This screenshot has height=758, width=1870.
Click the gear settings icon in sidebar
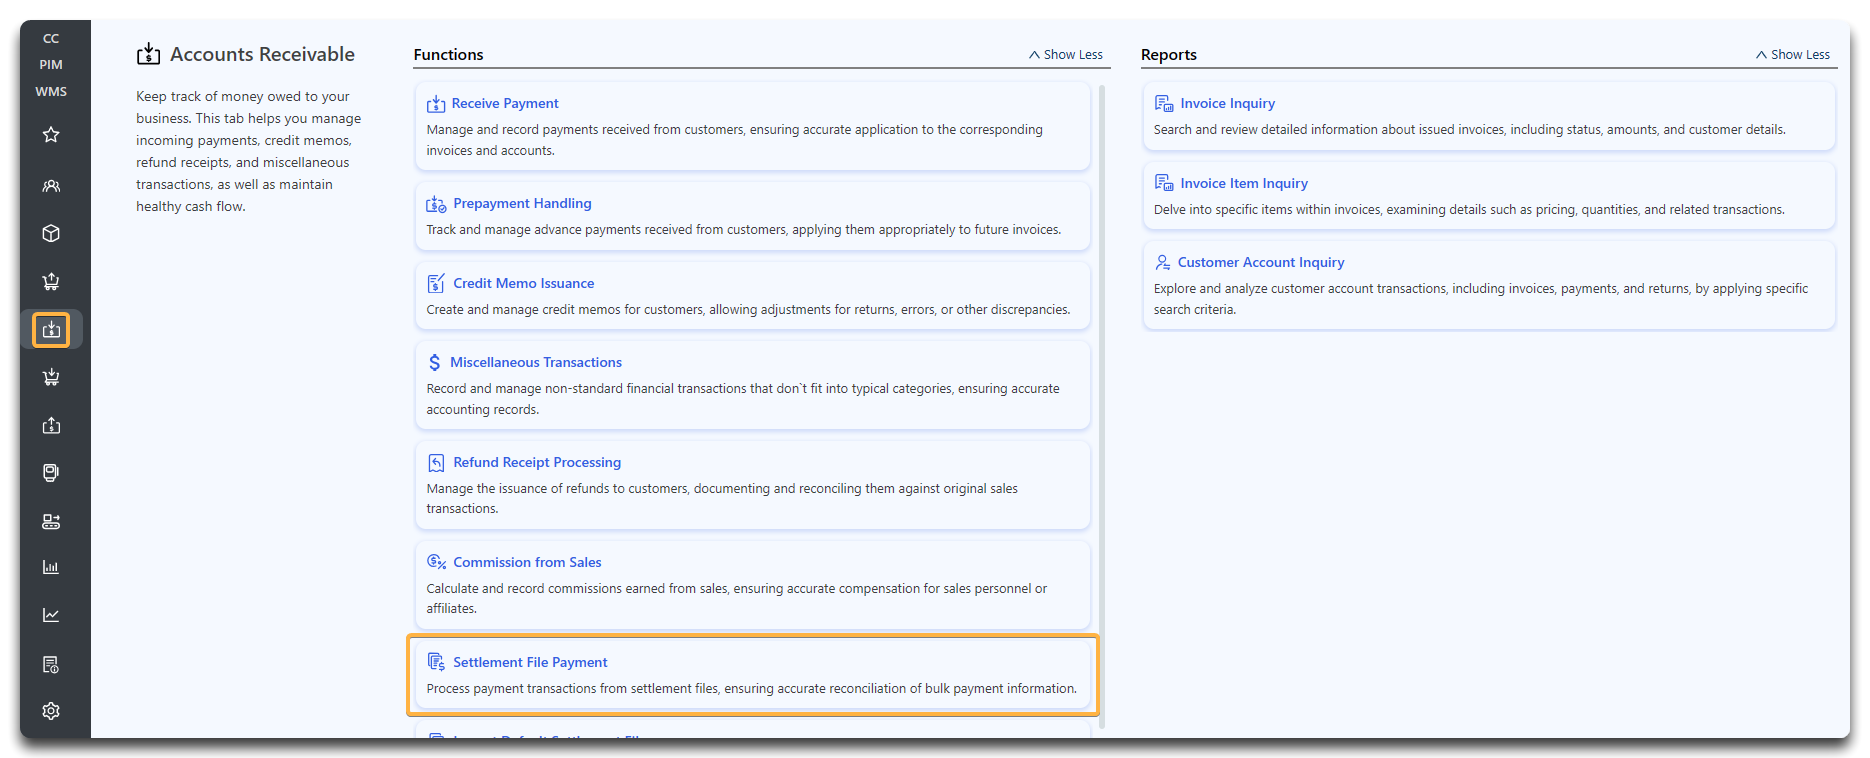(51, 711)
